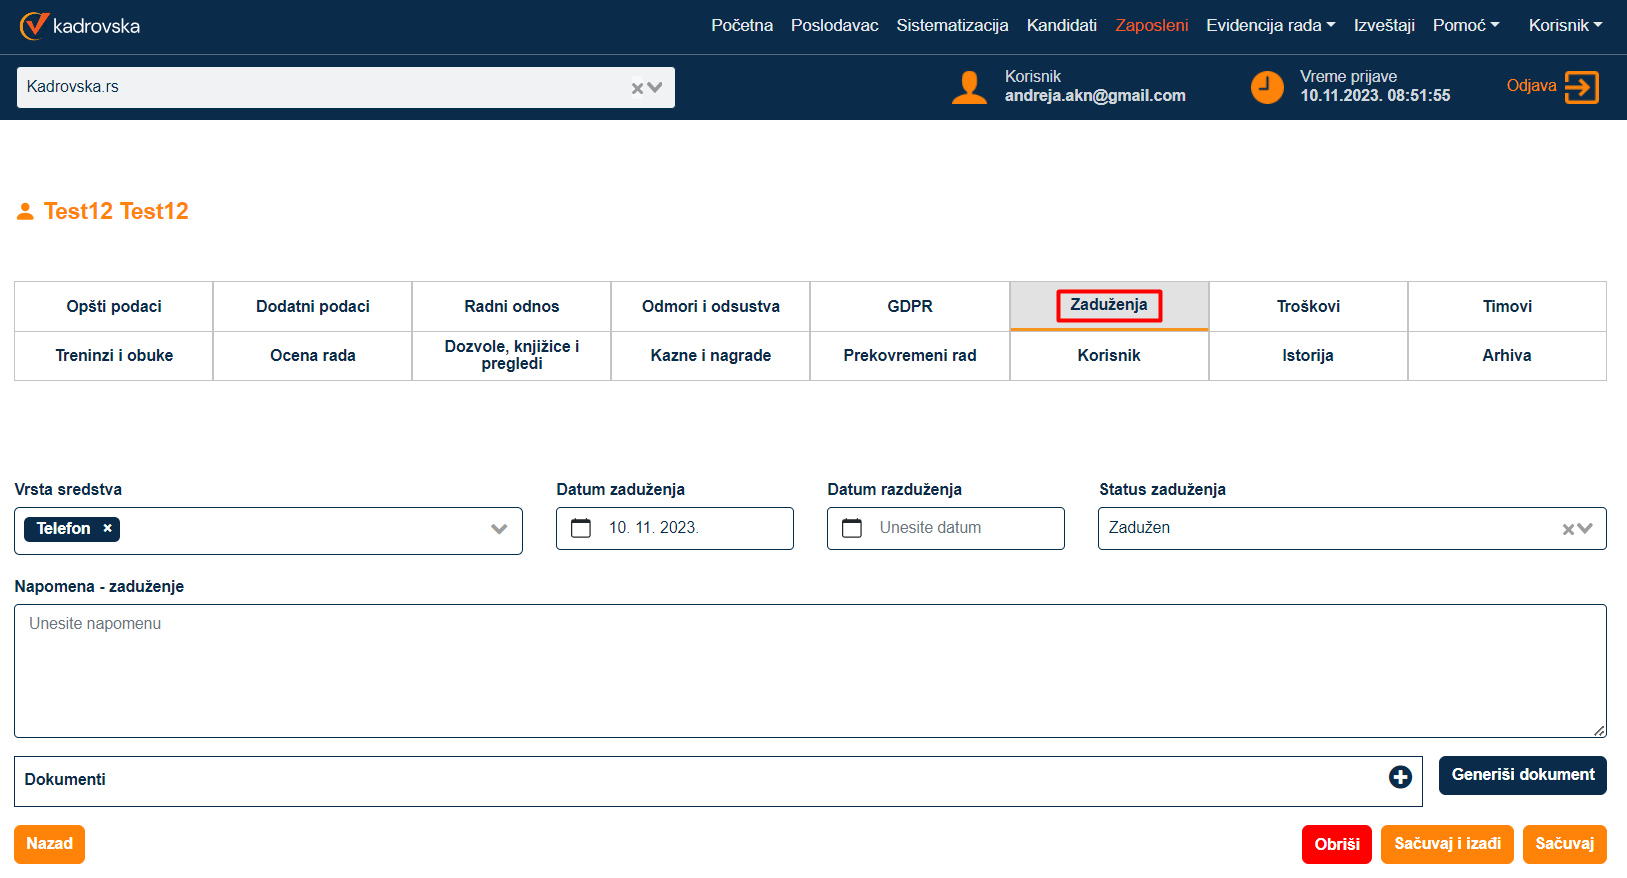Expand the Korisnik menu in the navbar
The width and height of the screenshot is (1627, 878).
point(1565,25)
